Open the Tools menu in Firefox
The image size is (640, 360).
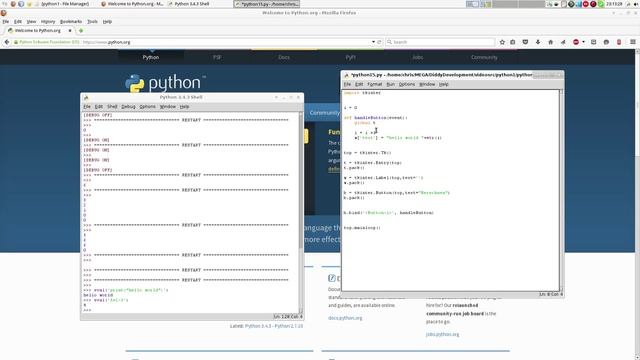[92, 21]
